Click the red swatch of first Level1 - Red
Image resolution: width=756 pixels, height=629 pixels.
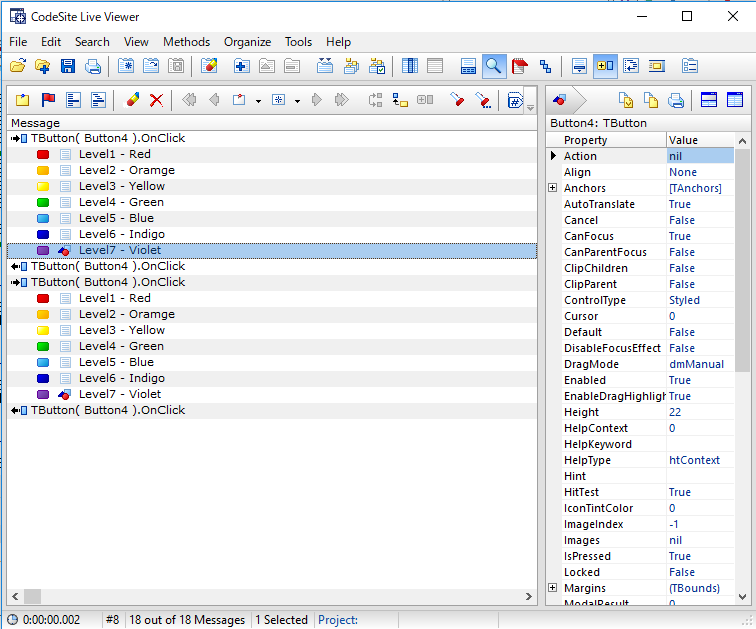pyautogui.click(x=43, y=154)
